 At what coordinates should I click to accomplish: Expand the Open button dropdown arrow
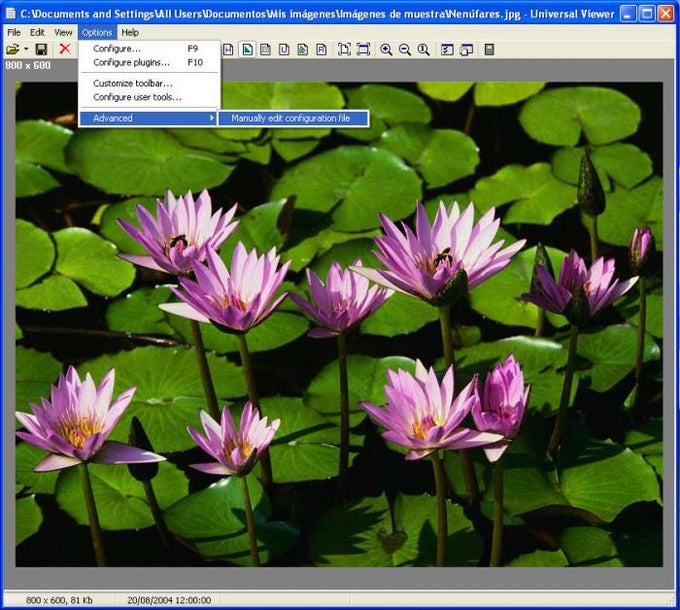click(26, 49)
